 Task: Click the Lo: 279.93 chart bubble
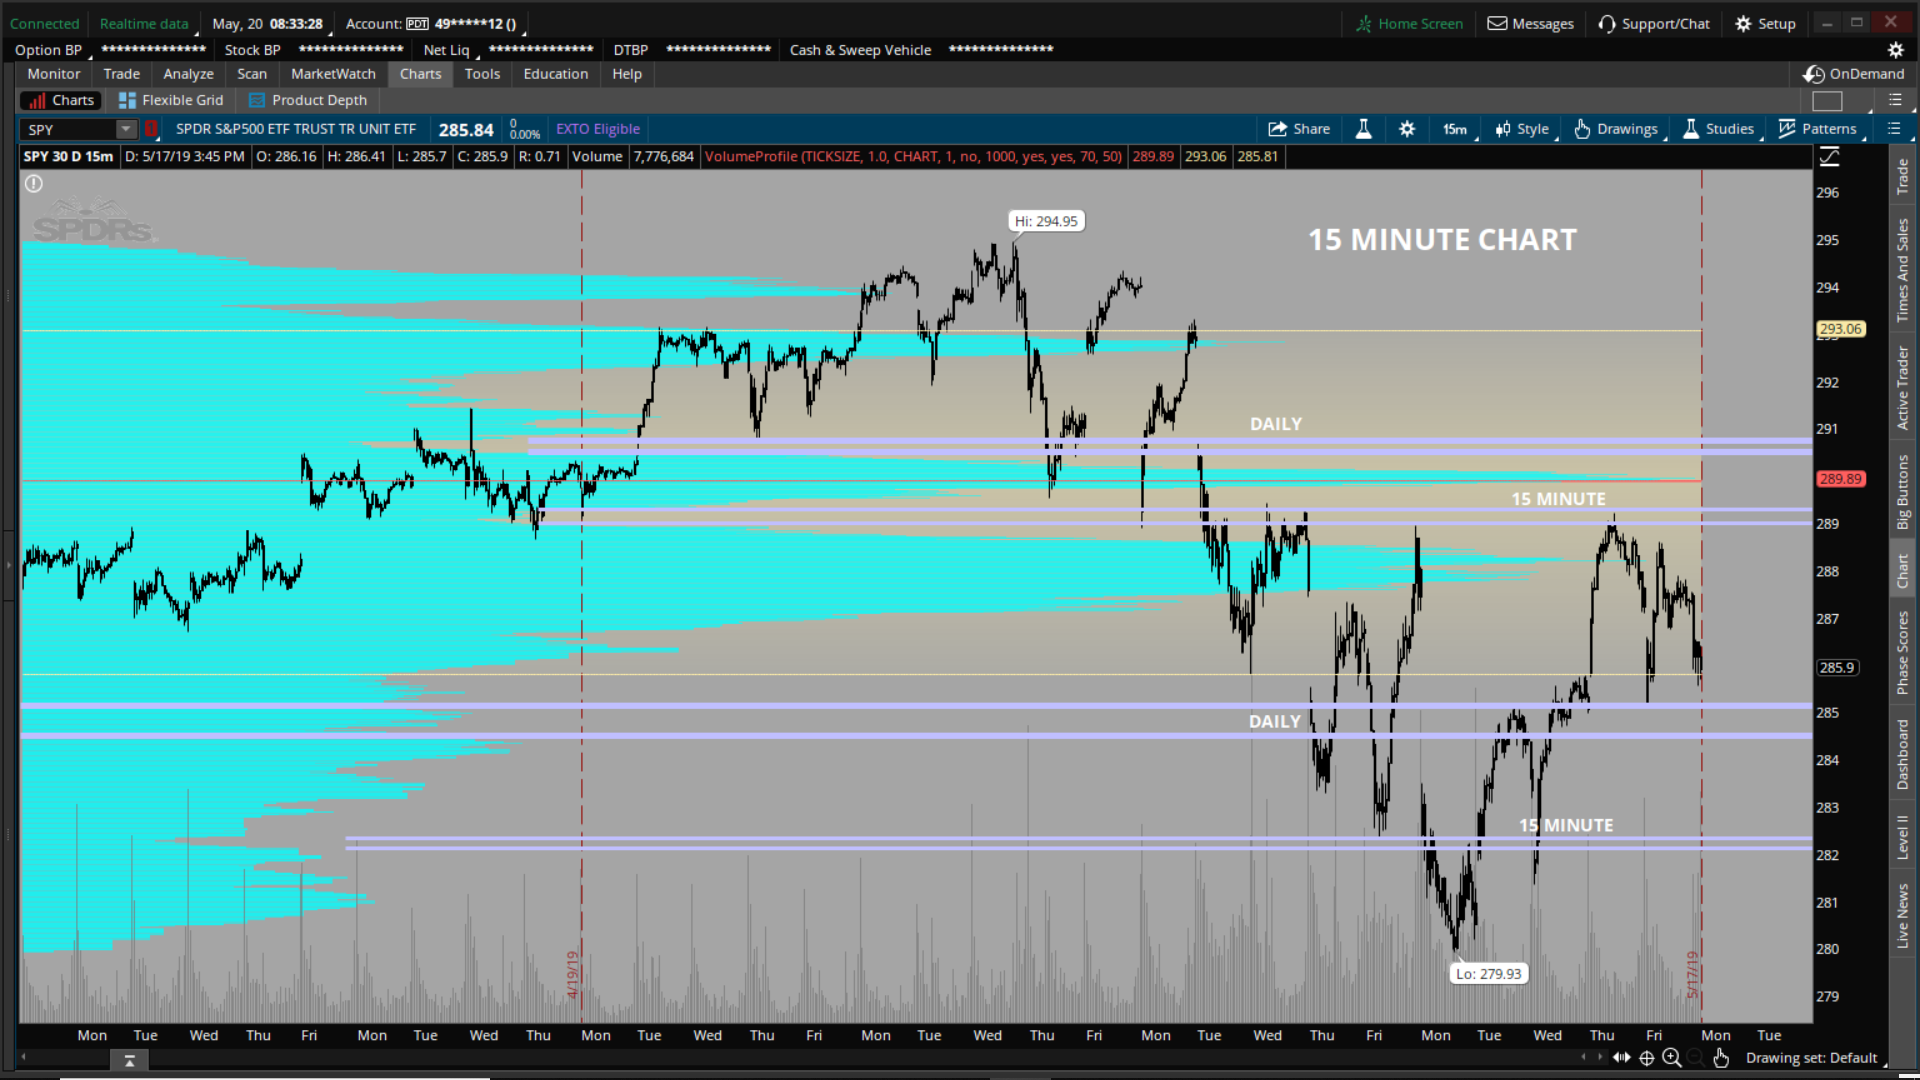(x=1488, y=974)
